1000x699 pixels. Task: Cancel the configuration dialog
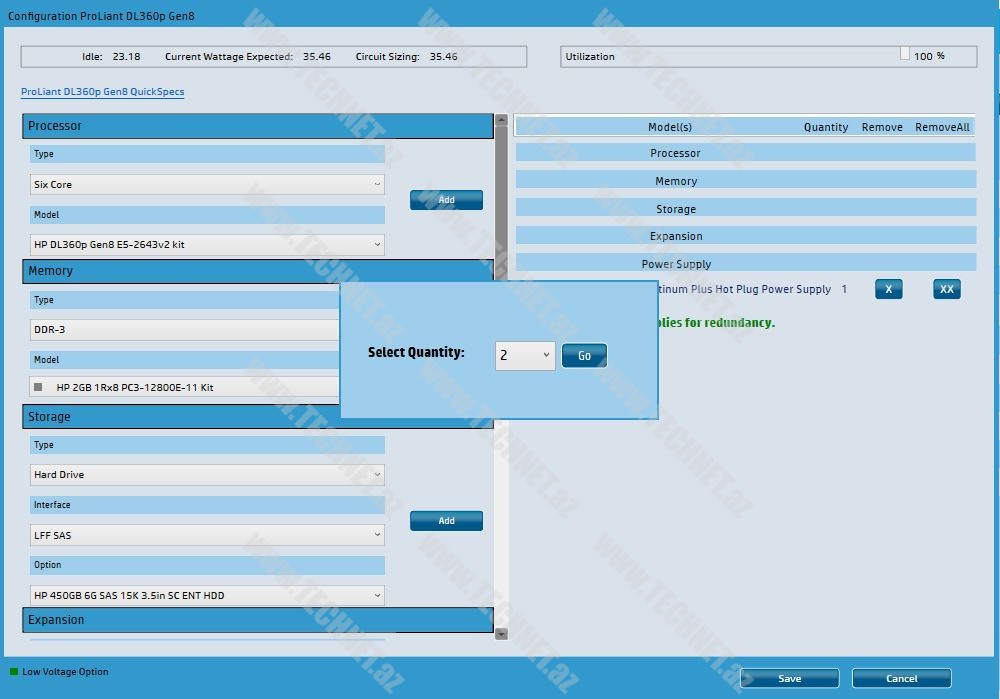901,678
